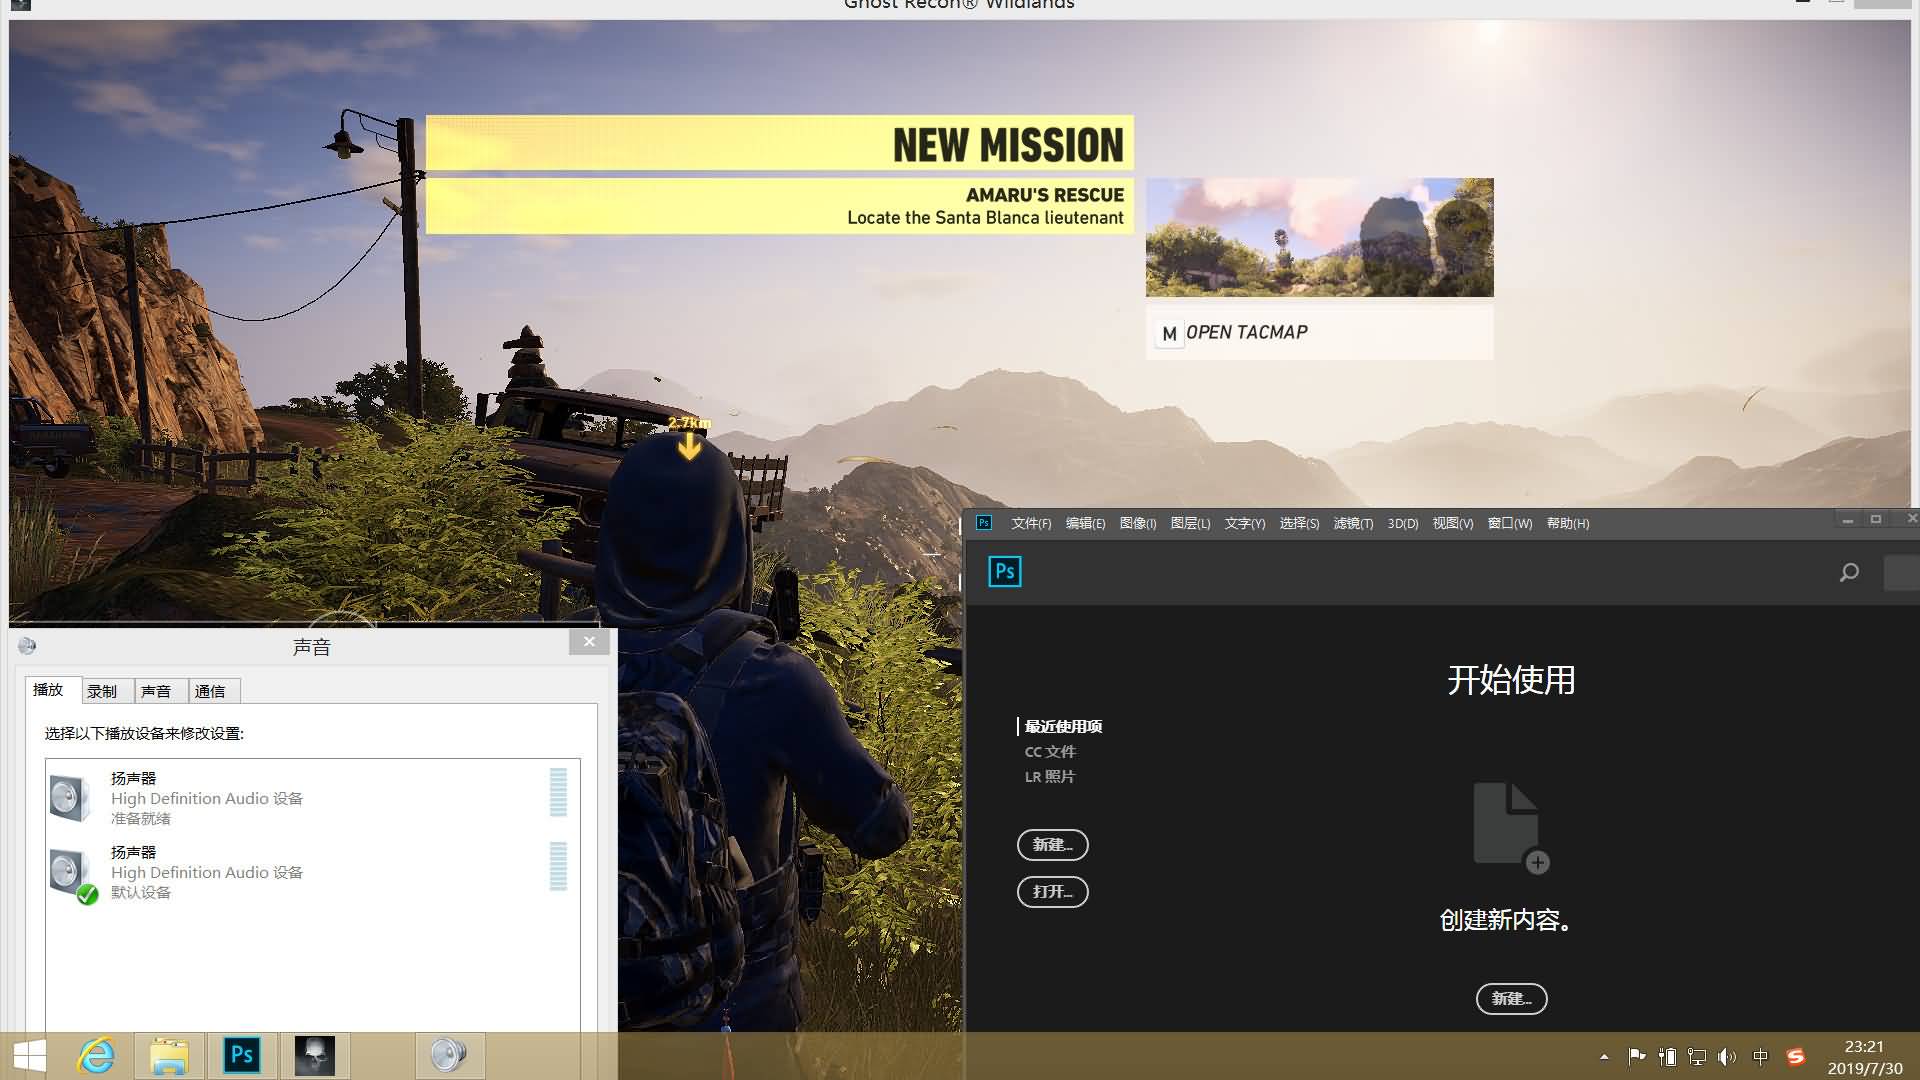Click the Photoshop search magnifier icon
Viewport: 1920px width, 1080px height.
(x=1849, y=572)
